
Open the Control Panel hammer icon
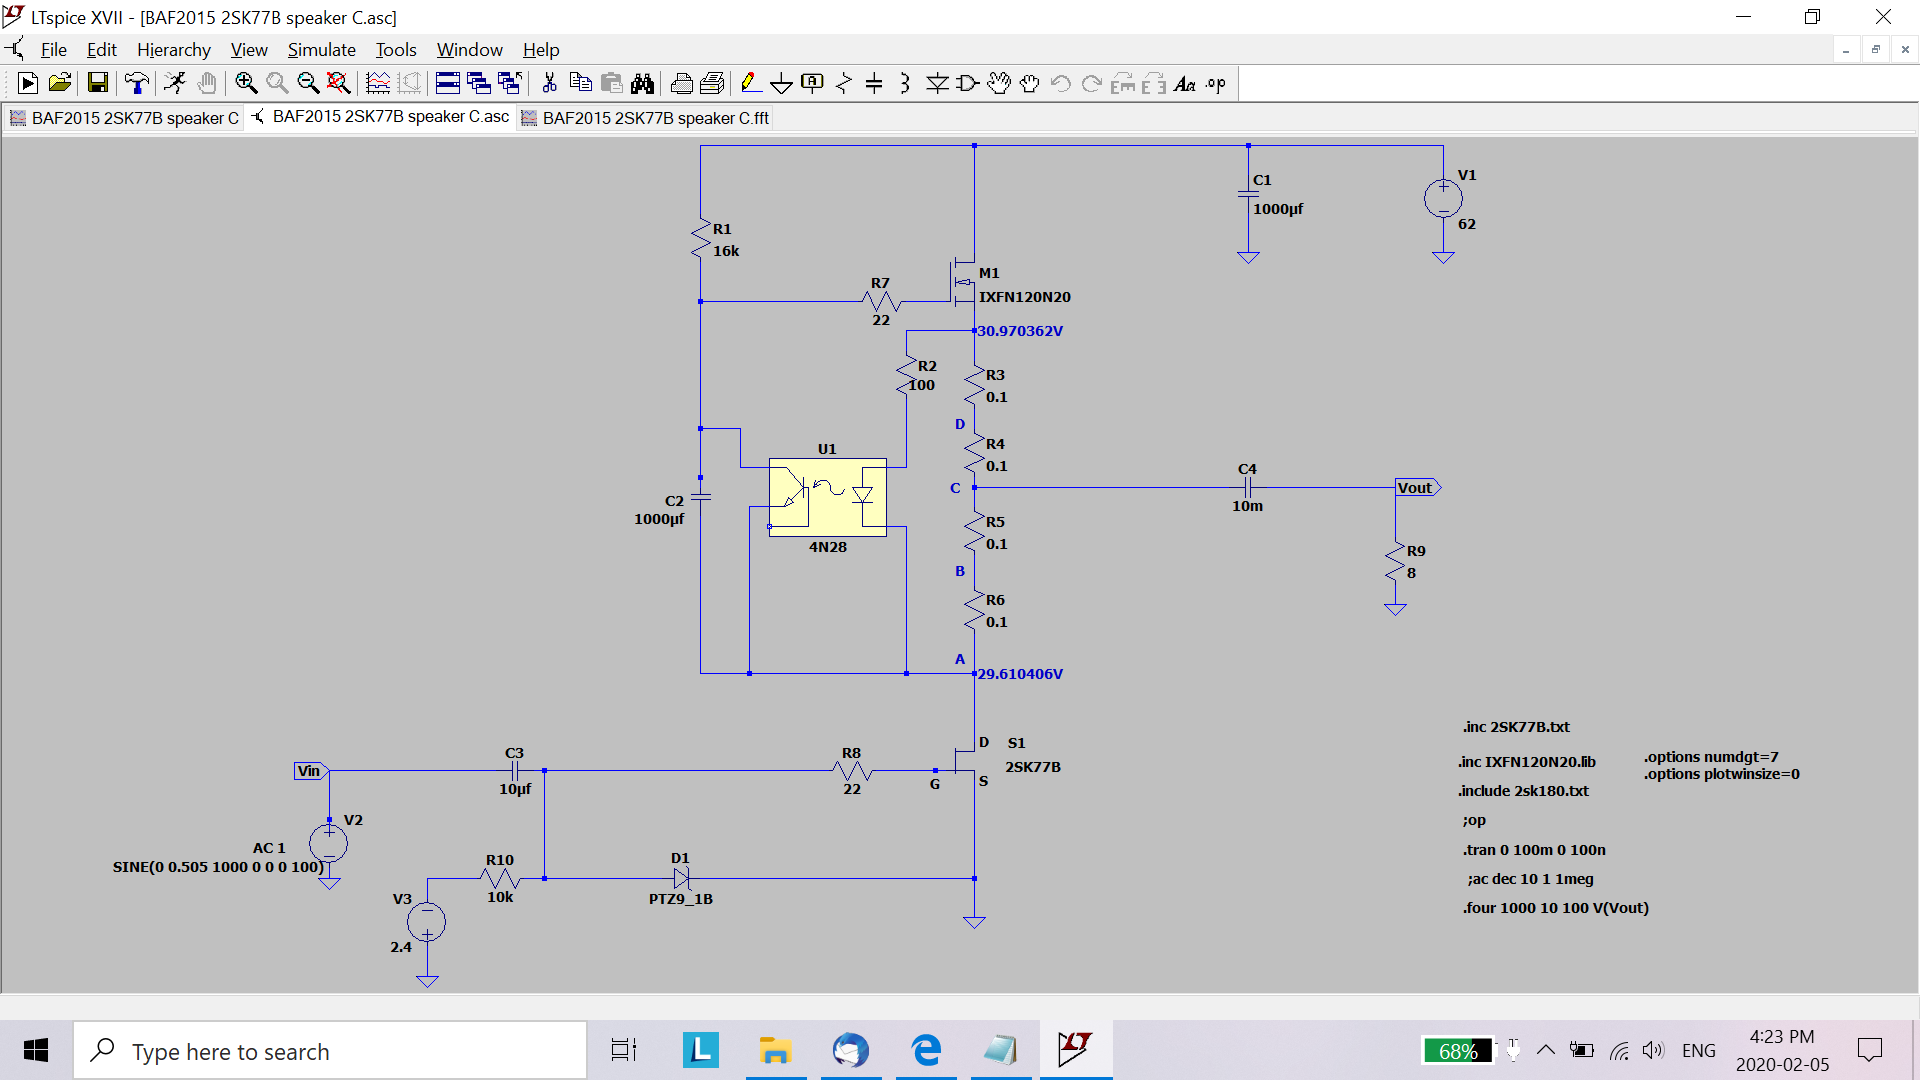[x=137, y=84]
